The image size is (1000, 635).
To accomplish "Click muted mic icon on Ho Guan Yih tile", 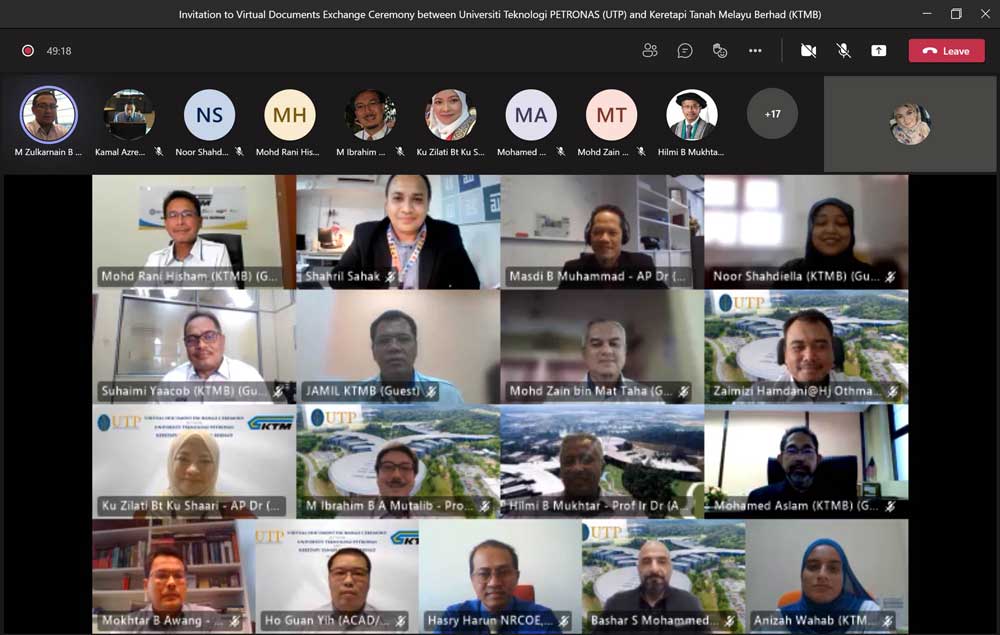I will (x=401, y=620).
